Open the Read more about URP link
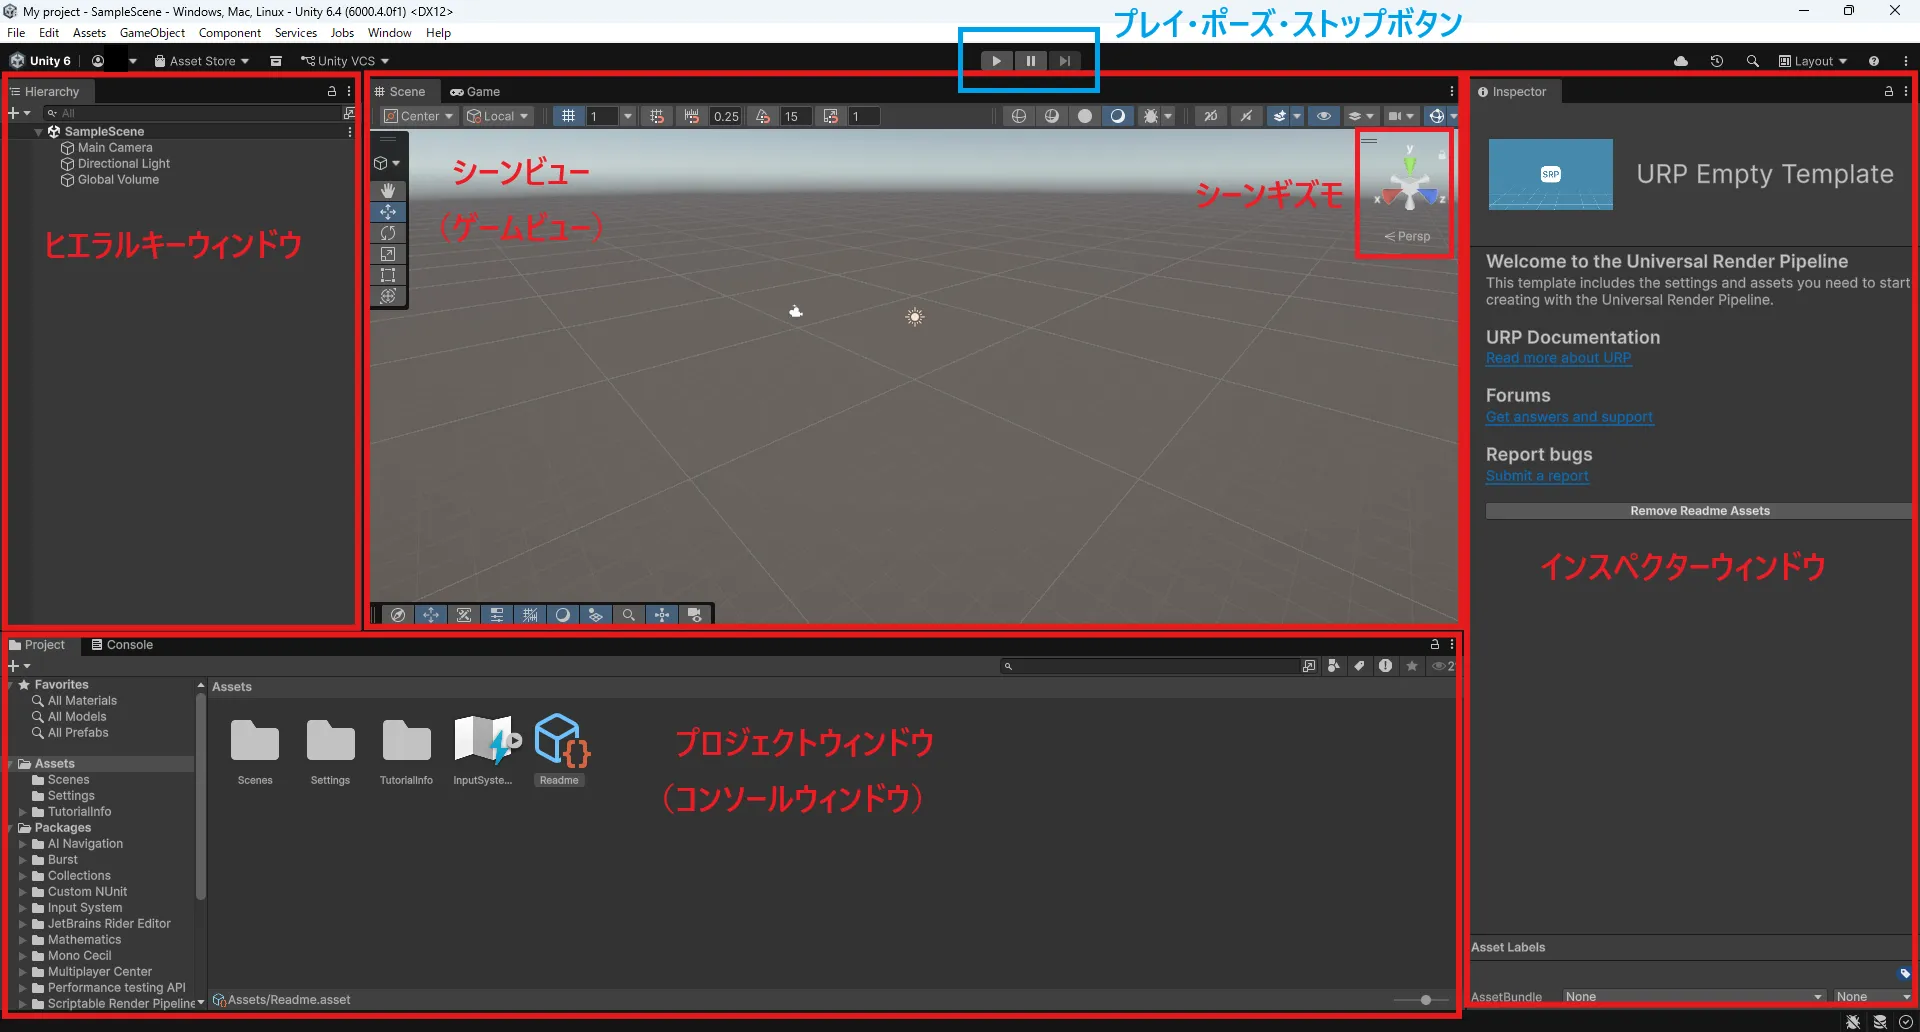This screenshot has width=1920, height=1032. tap(1559, 358)
